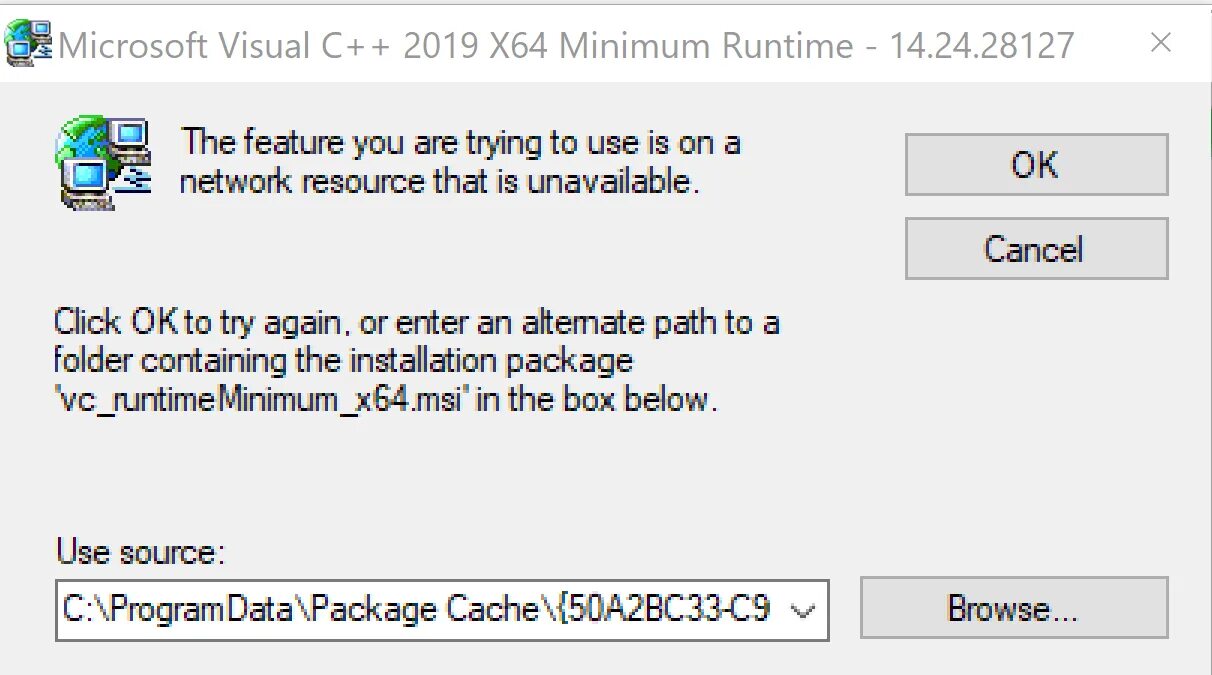Click the Microsoft Visual C++ 2019 title text
The image size is (1212, 675).
click(270, 45)
